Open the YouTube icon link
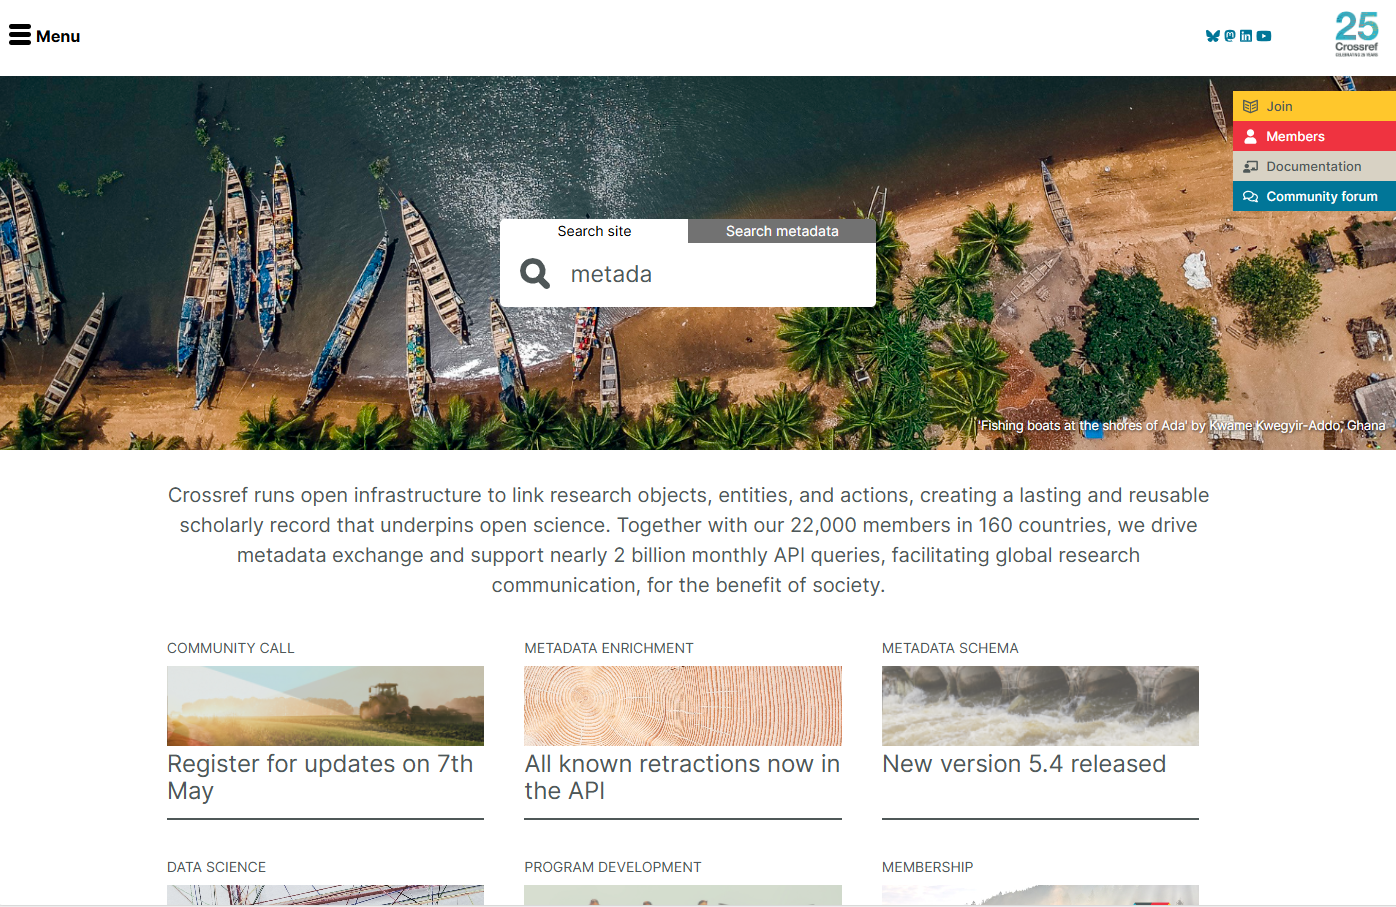1396x907 pixels. tap(1264, 36)
